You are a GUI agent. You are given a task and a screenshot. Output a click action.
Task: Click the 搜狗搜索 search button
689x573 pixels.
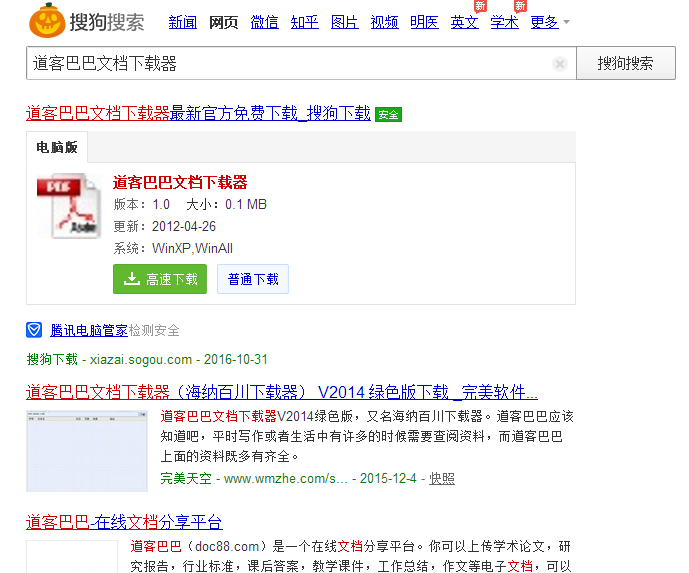[x=626, y=63]
